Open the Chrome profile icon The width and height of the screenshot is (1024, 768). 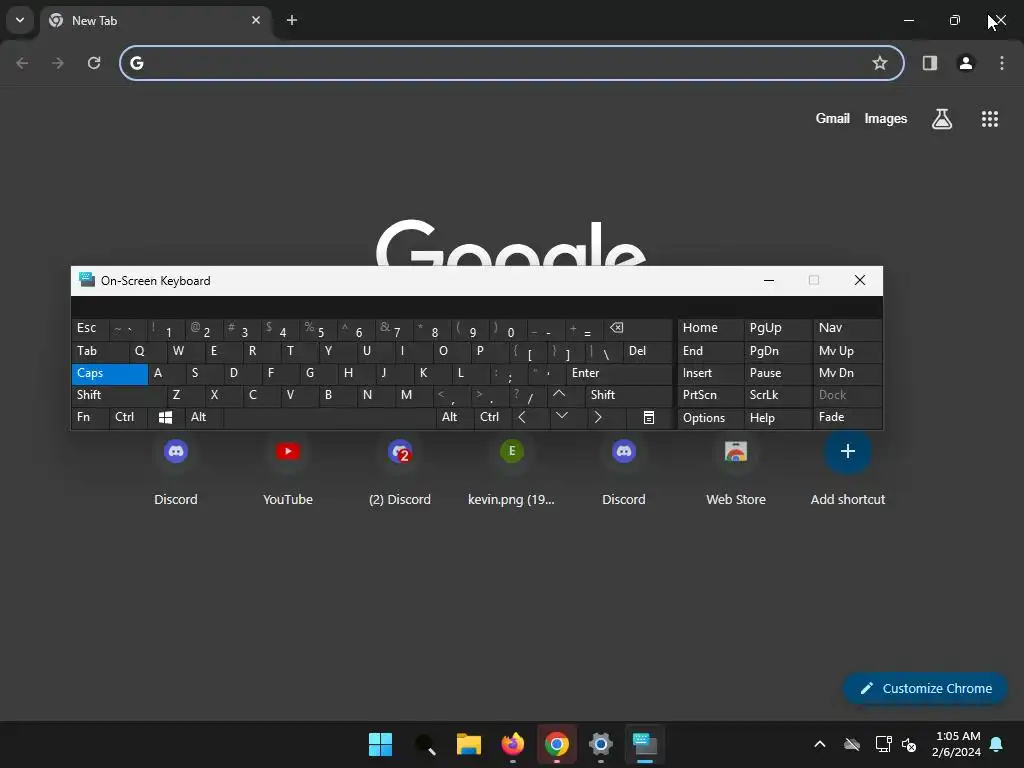965,63
